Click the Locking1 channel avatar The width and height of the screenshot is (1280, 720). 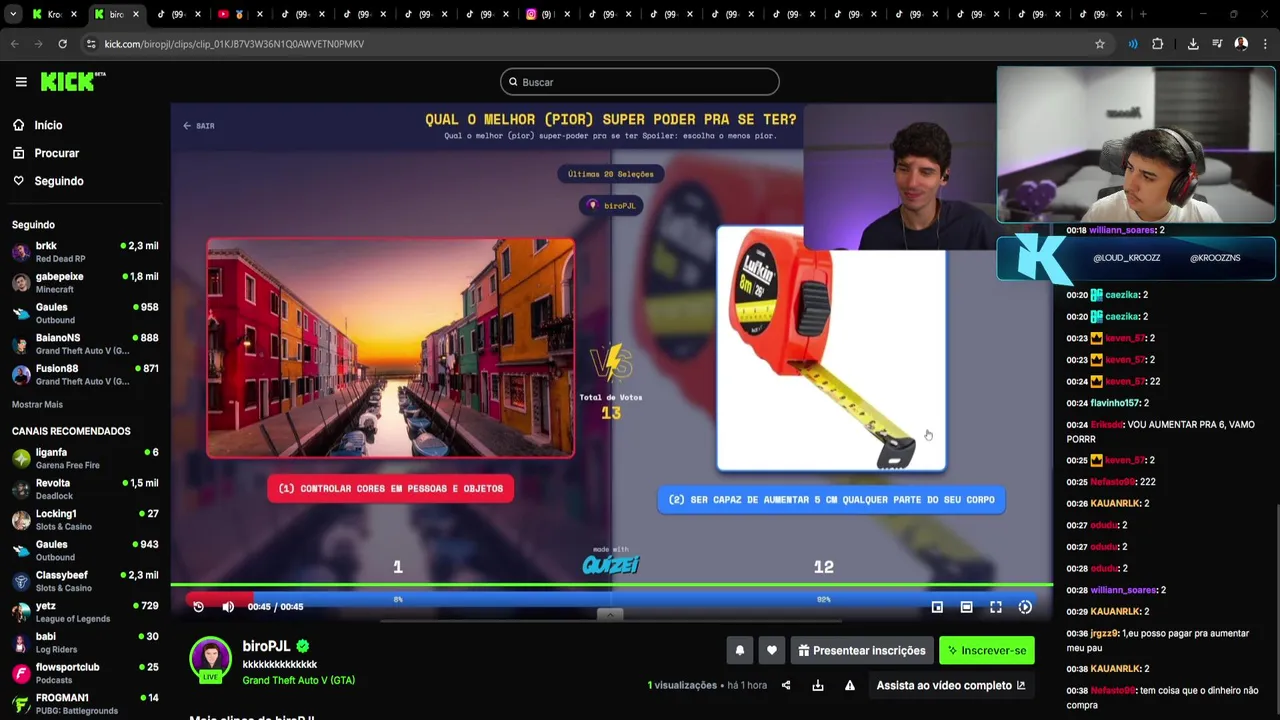pyautogui.click(x=21, y=520)
